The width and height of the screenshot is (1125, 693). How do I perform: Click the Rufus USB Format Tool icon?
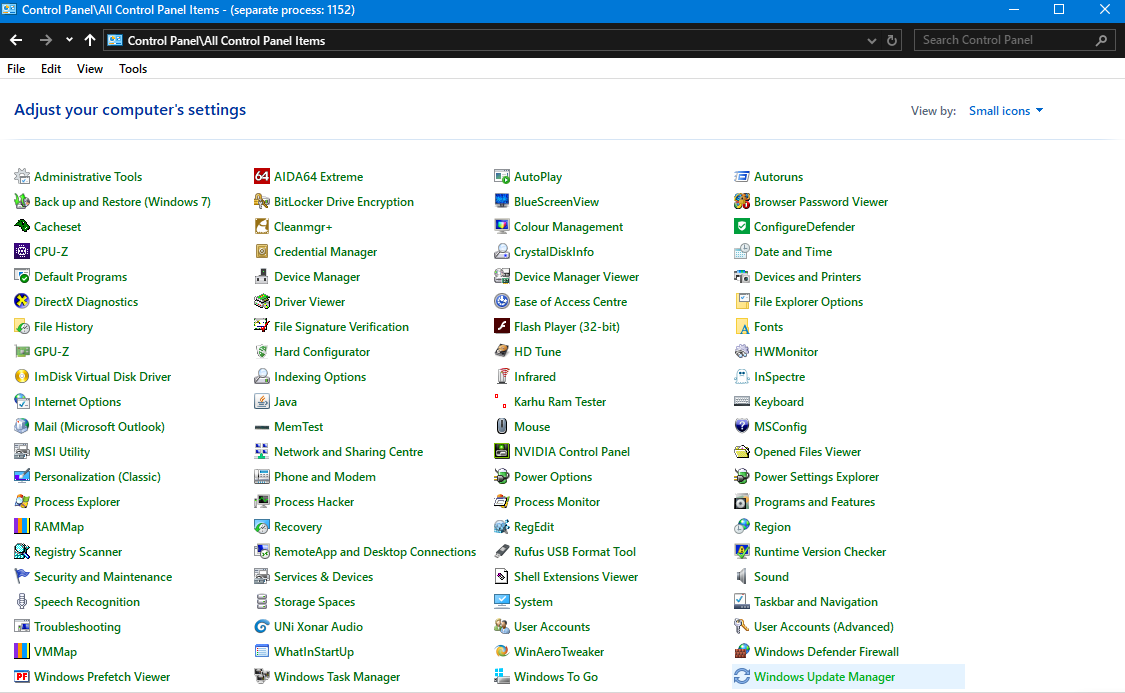(502, 552)
